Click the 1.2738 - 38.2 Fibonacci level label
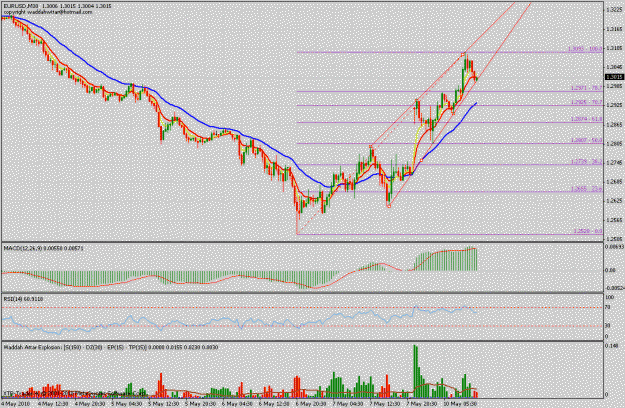 (586, 162)
